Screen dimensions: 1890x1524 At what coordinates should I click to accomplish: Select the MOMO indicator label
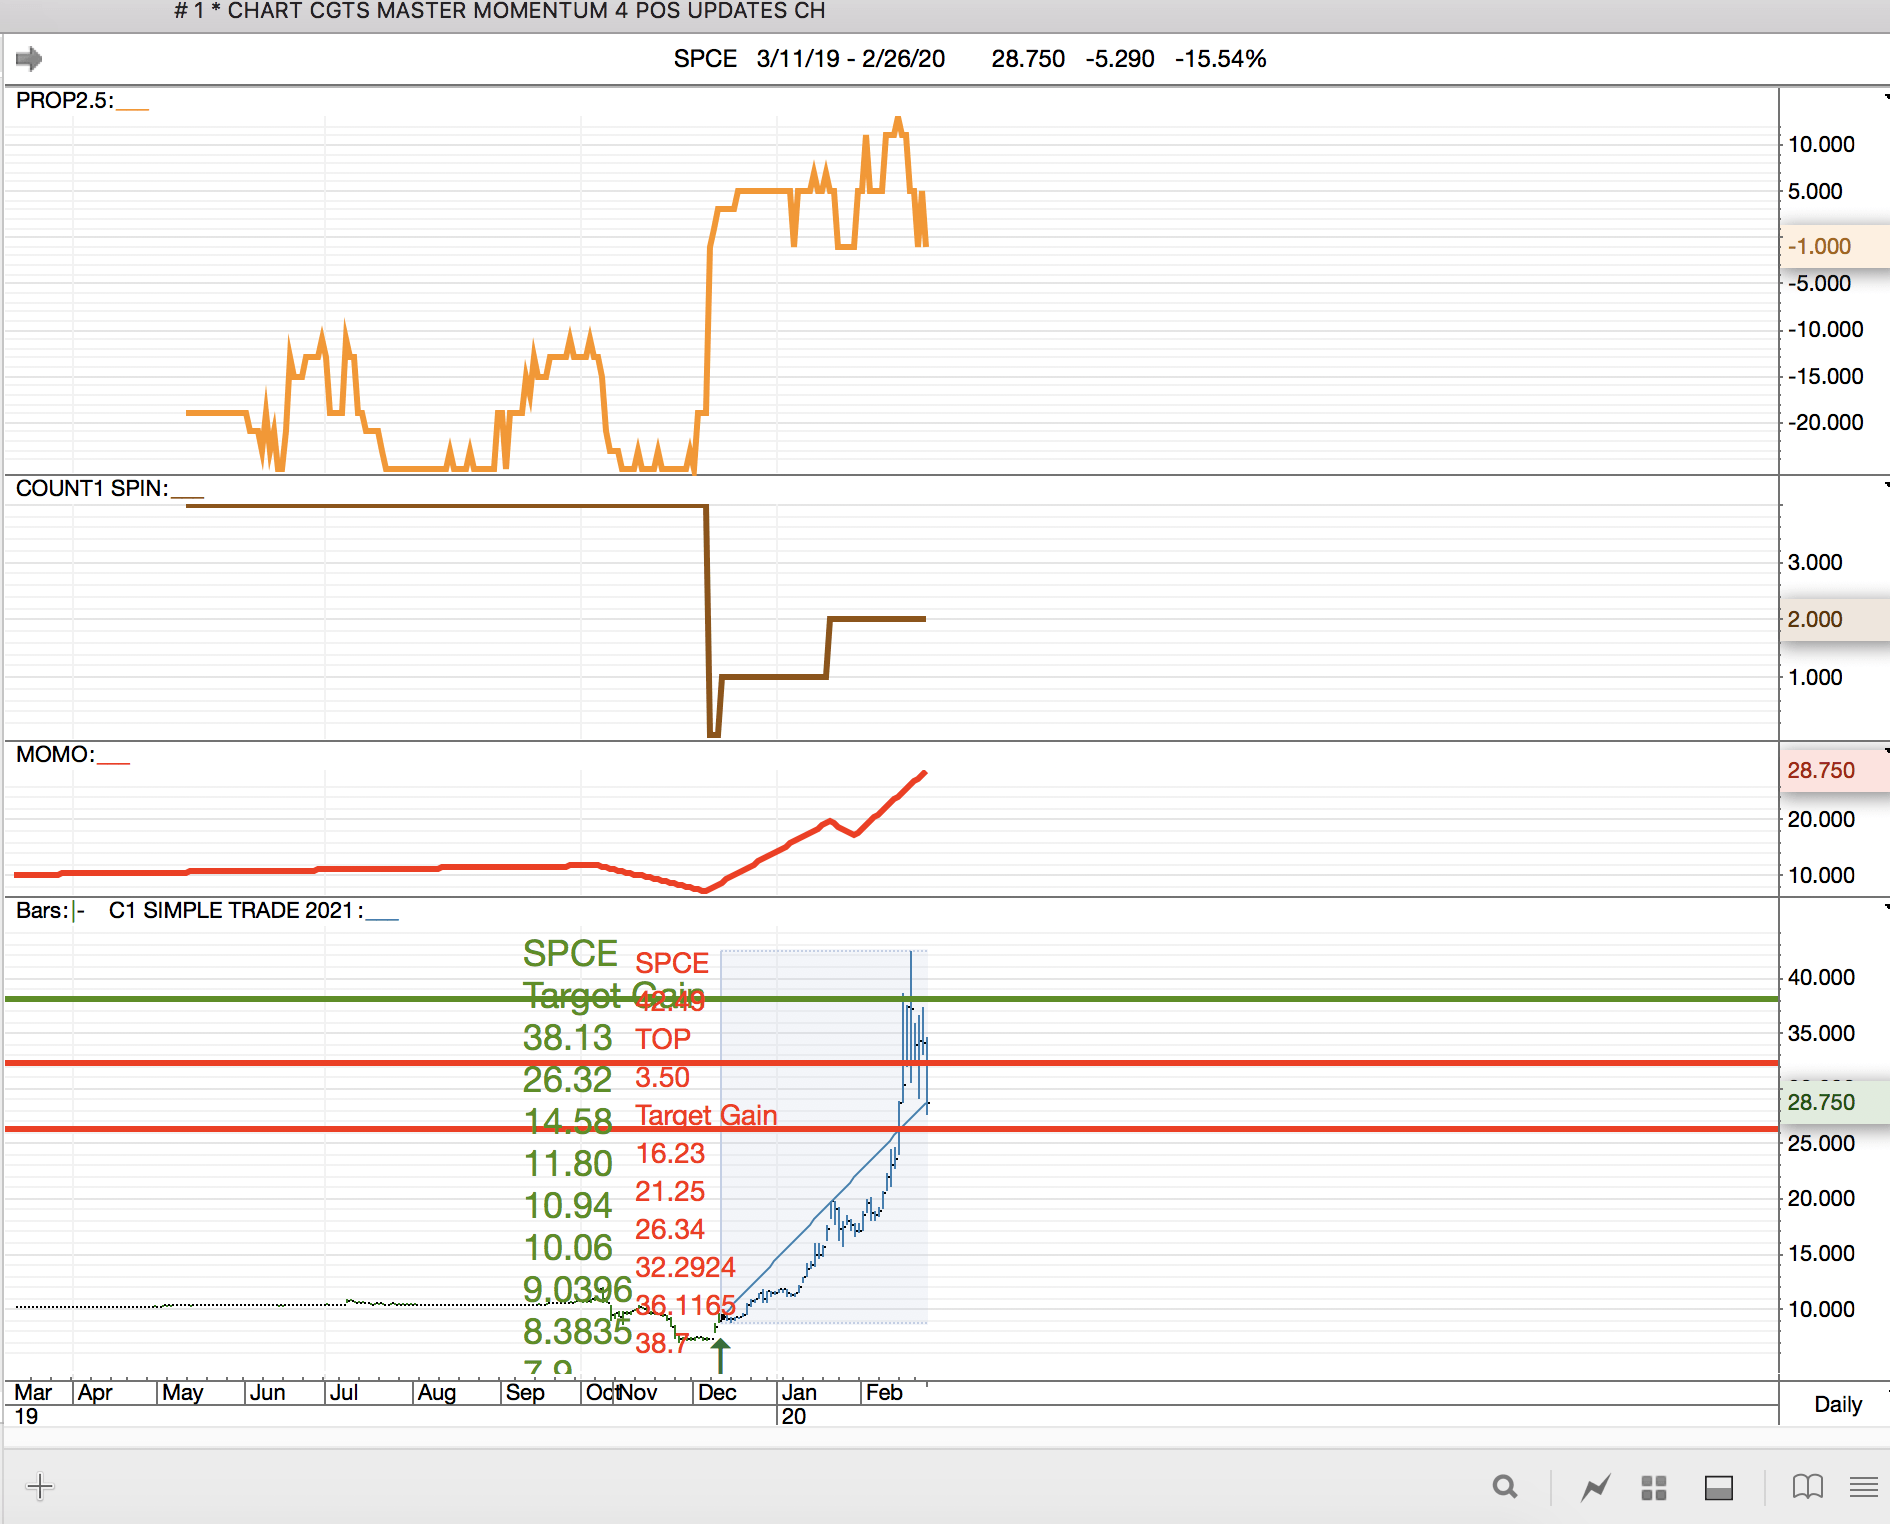[x=55, y=754]
